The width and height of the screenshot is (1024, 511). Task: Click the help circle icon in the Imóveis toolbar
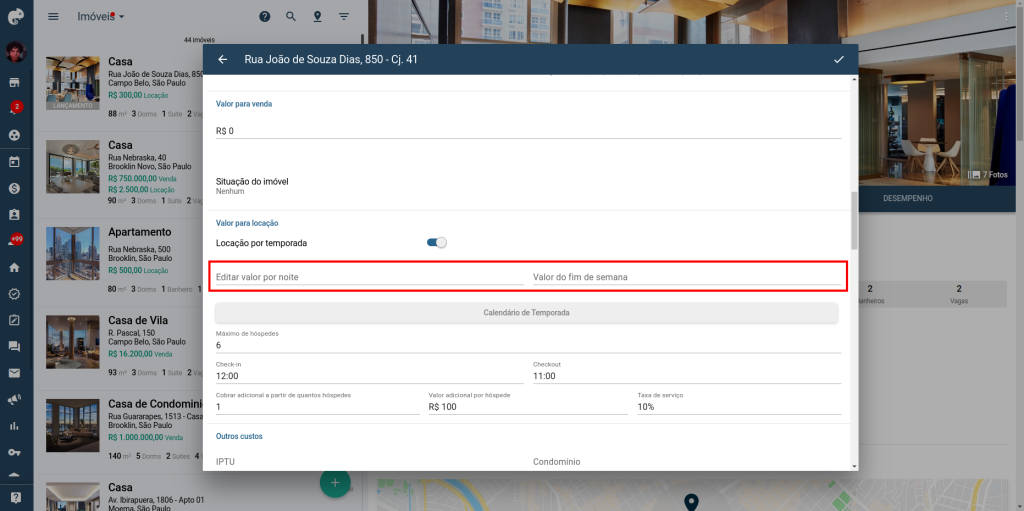click(264, 16)
